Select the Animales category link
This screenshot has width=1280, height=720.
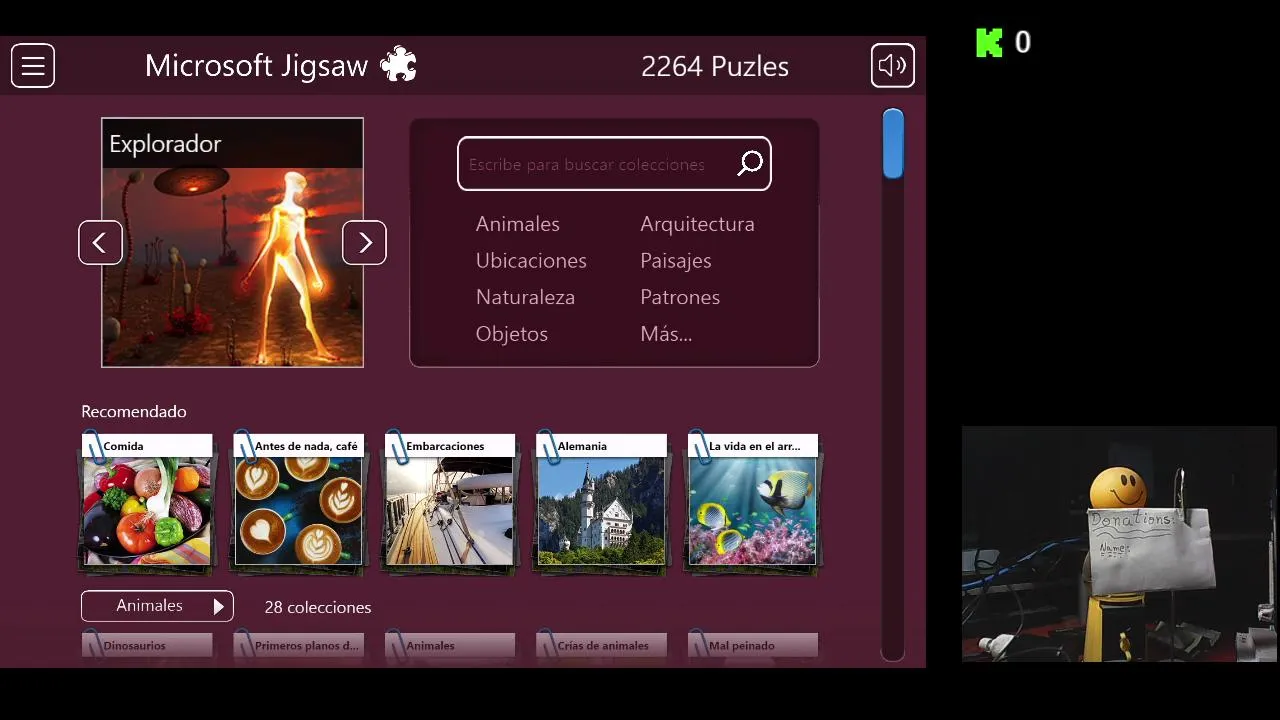[x=517, y=224]
